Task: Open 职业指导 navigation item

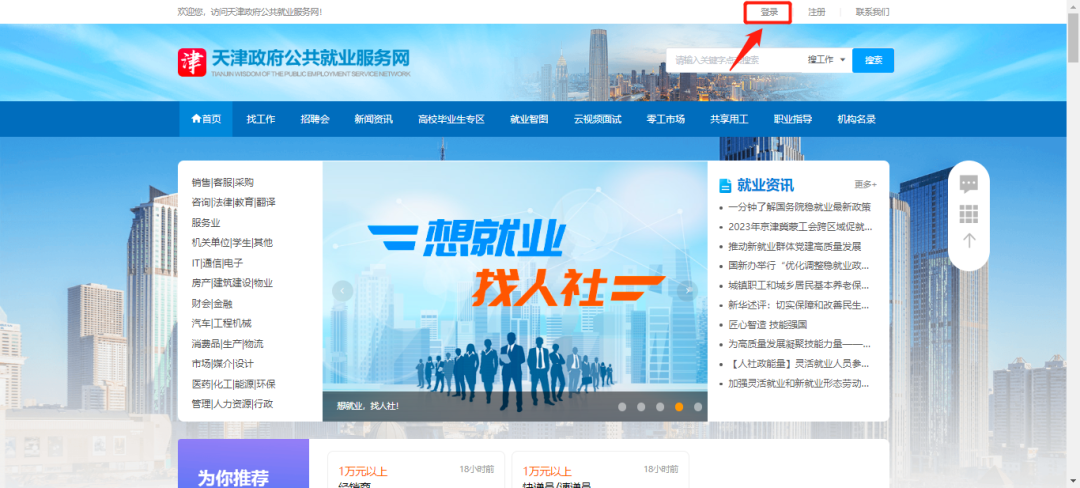Action: coord(792,119)
